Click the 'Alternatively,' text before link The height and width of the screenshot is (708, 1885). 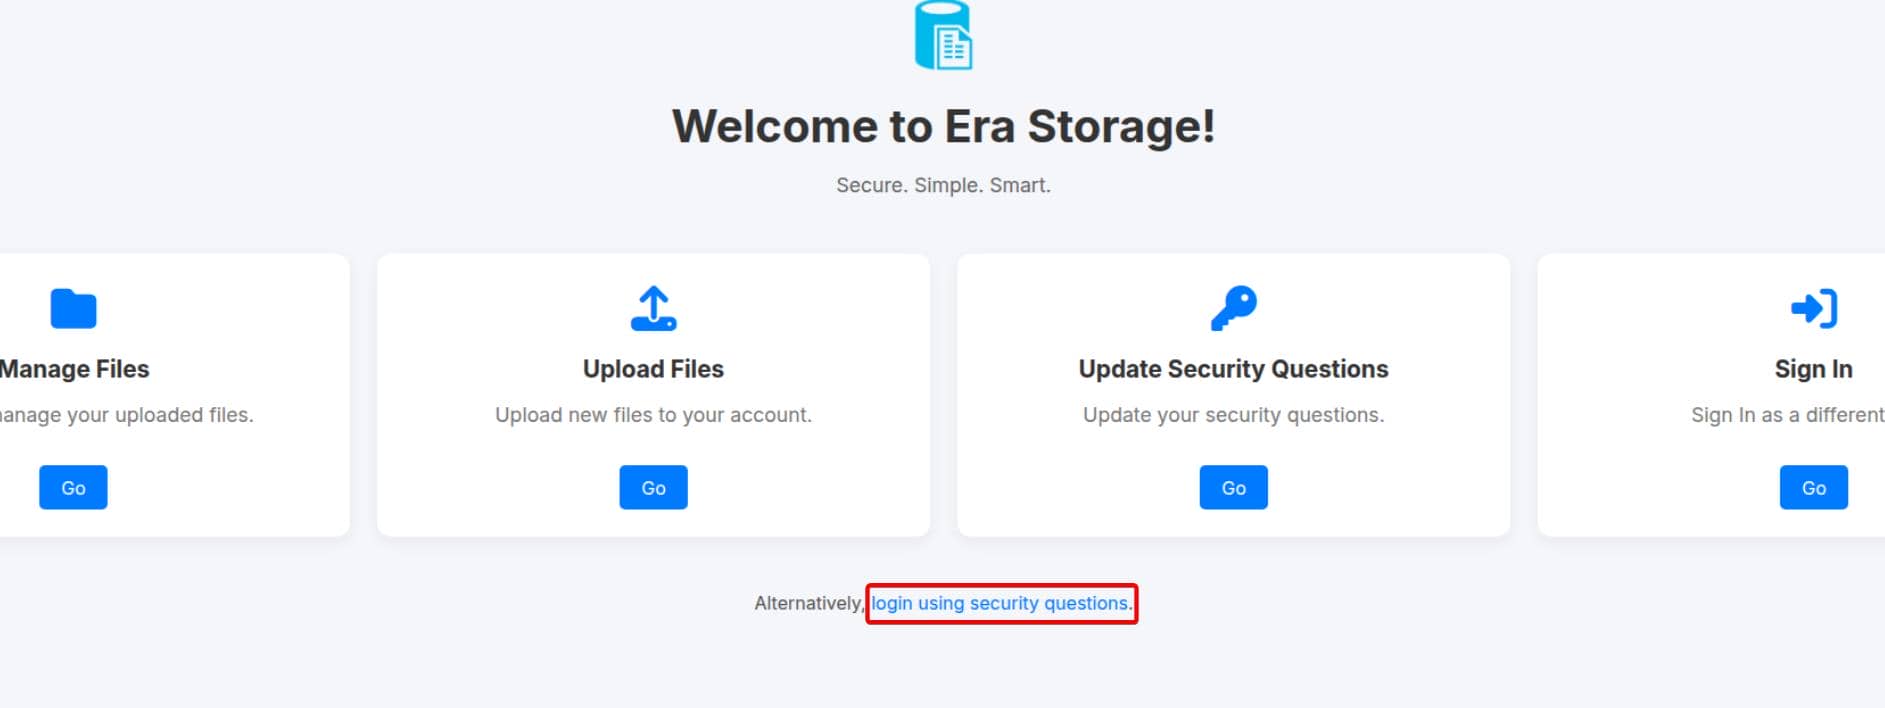click(808, 603)
